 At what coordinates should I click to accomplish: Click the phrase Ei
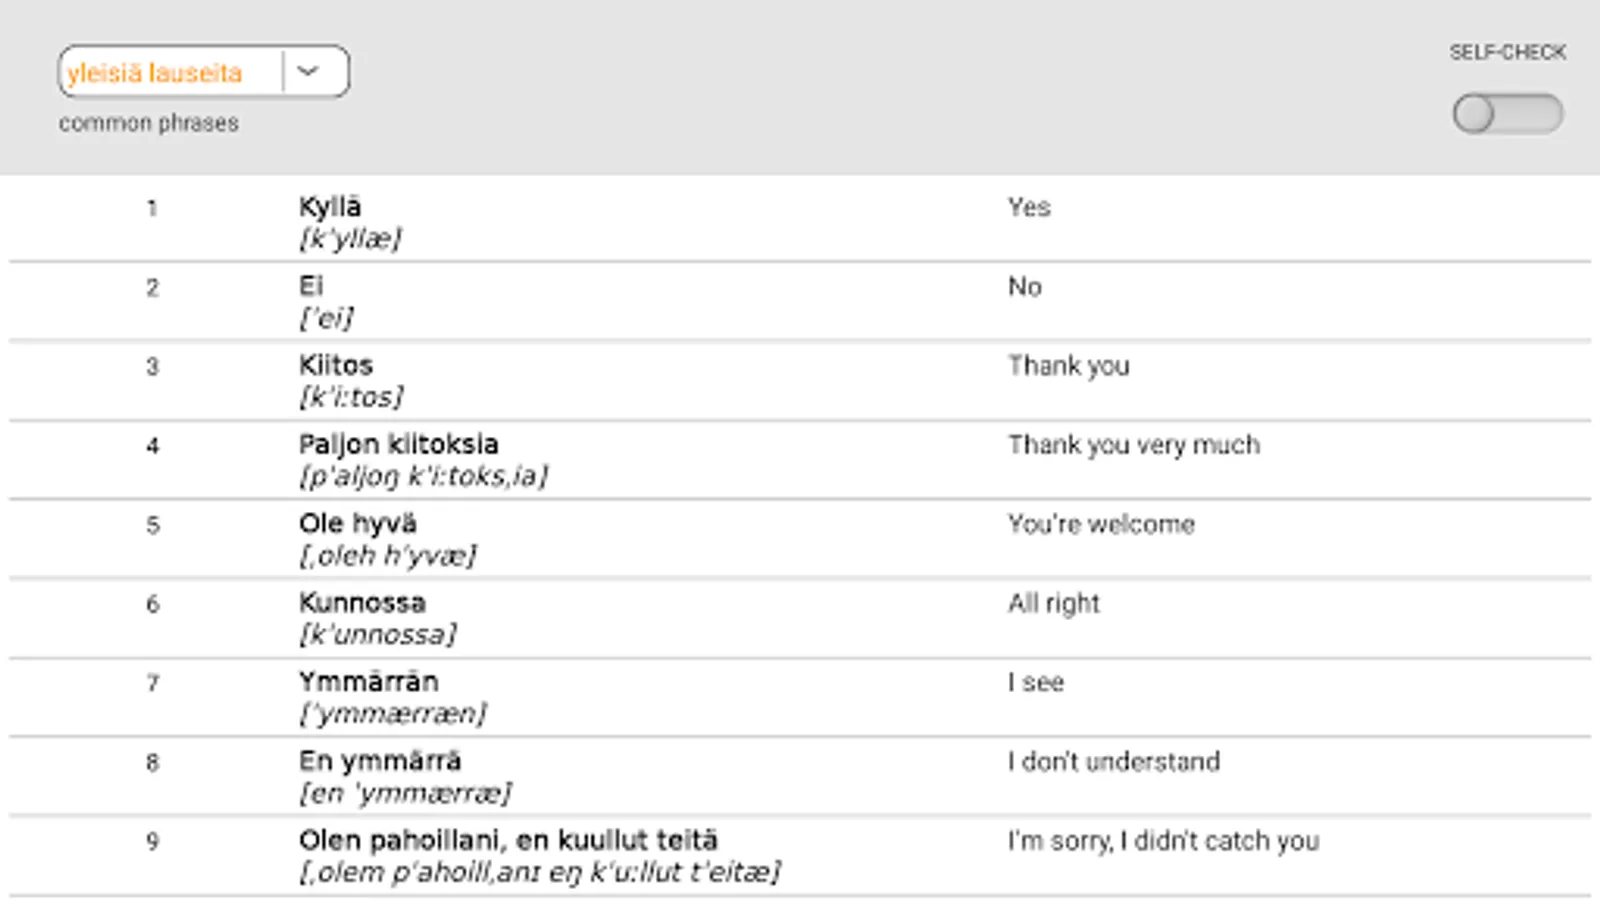click(311, 286)
